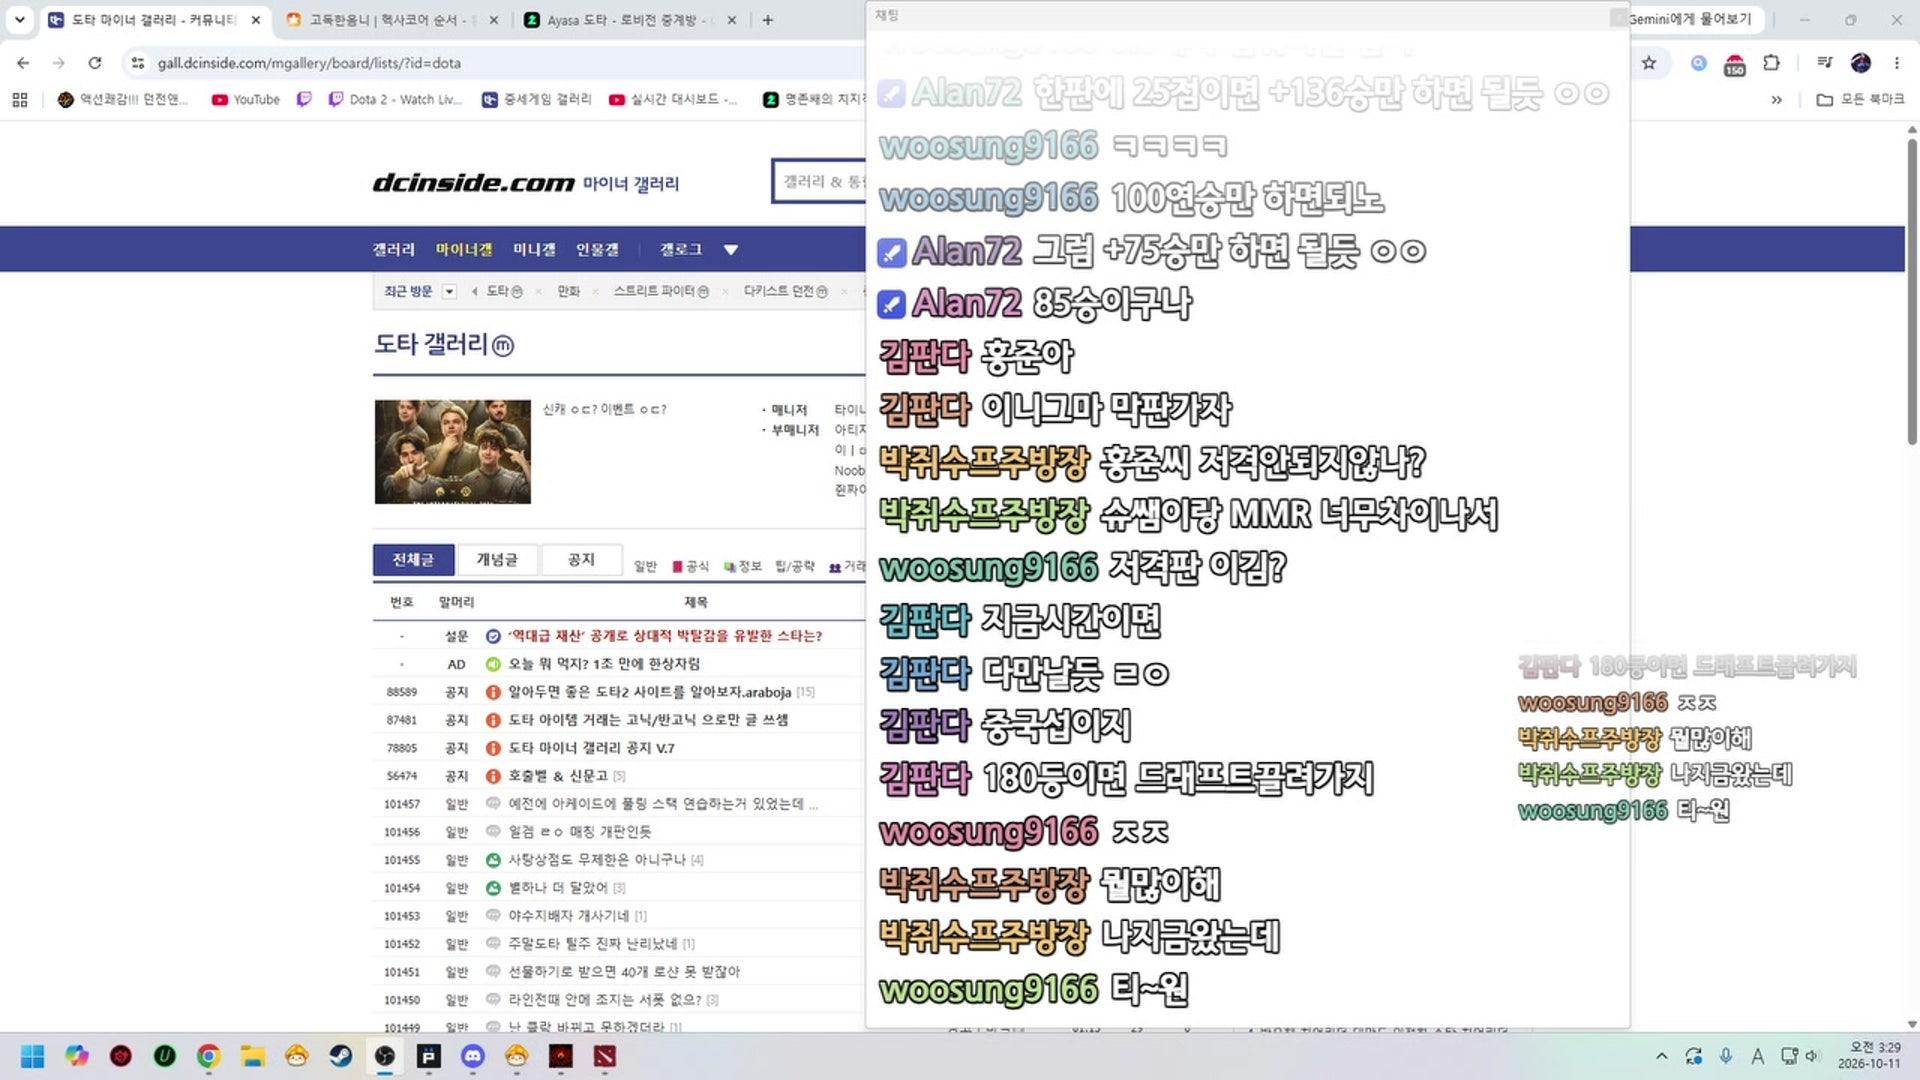The height and width of the screenshot is (1080, 1920).
Task: Click the dcinside.com logo
Action: point(473,183)
